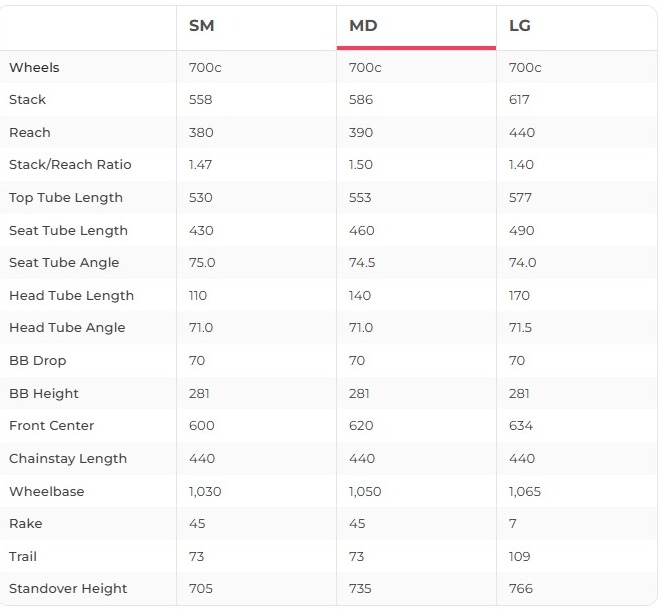This screenshot has width=669, height=610.
Task: Select the LG Trail value 109
Action: (x=520, y=557)
